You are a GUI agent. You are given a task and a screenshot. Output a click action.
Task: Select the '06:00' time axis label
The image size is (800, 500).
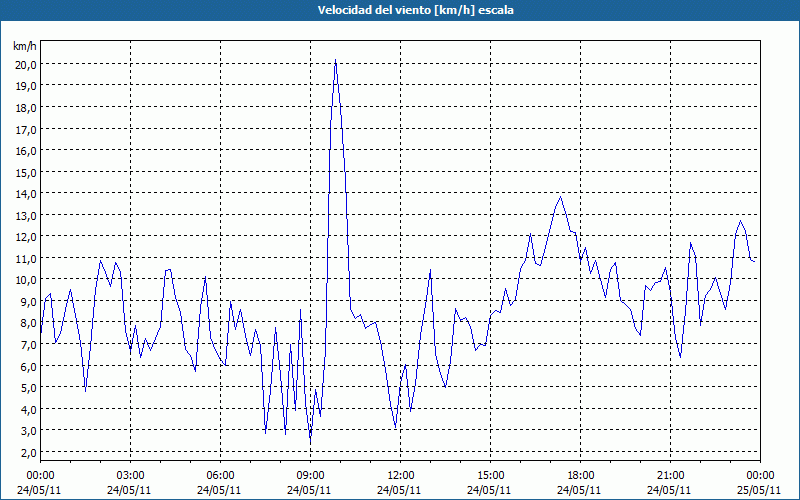pyautogui.click(x=220, y=476)
